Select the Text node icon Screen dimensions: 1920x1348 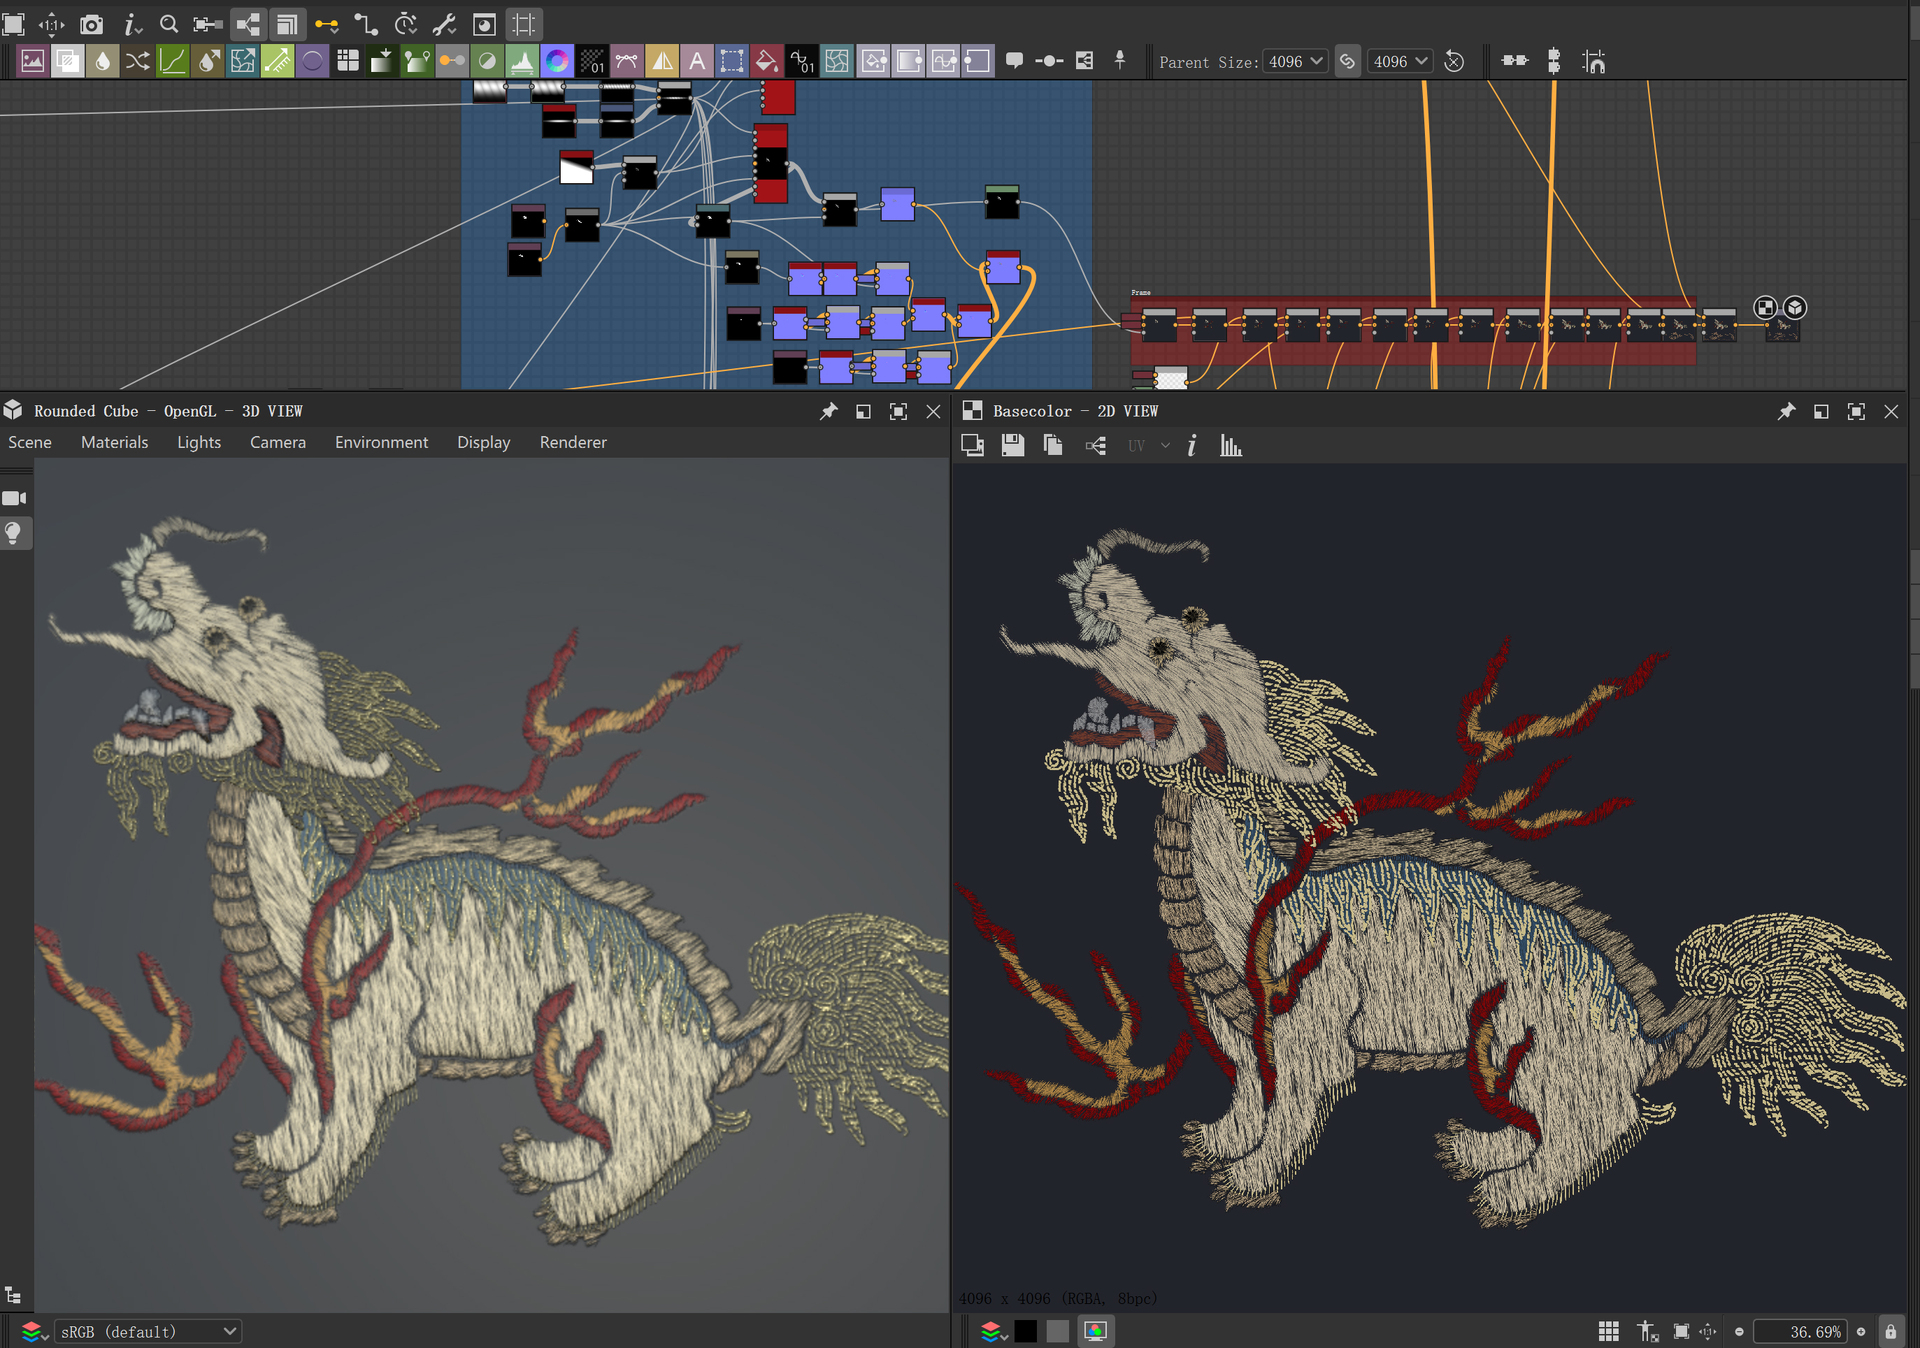click(x=698, y=61)
